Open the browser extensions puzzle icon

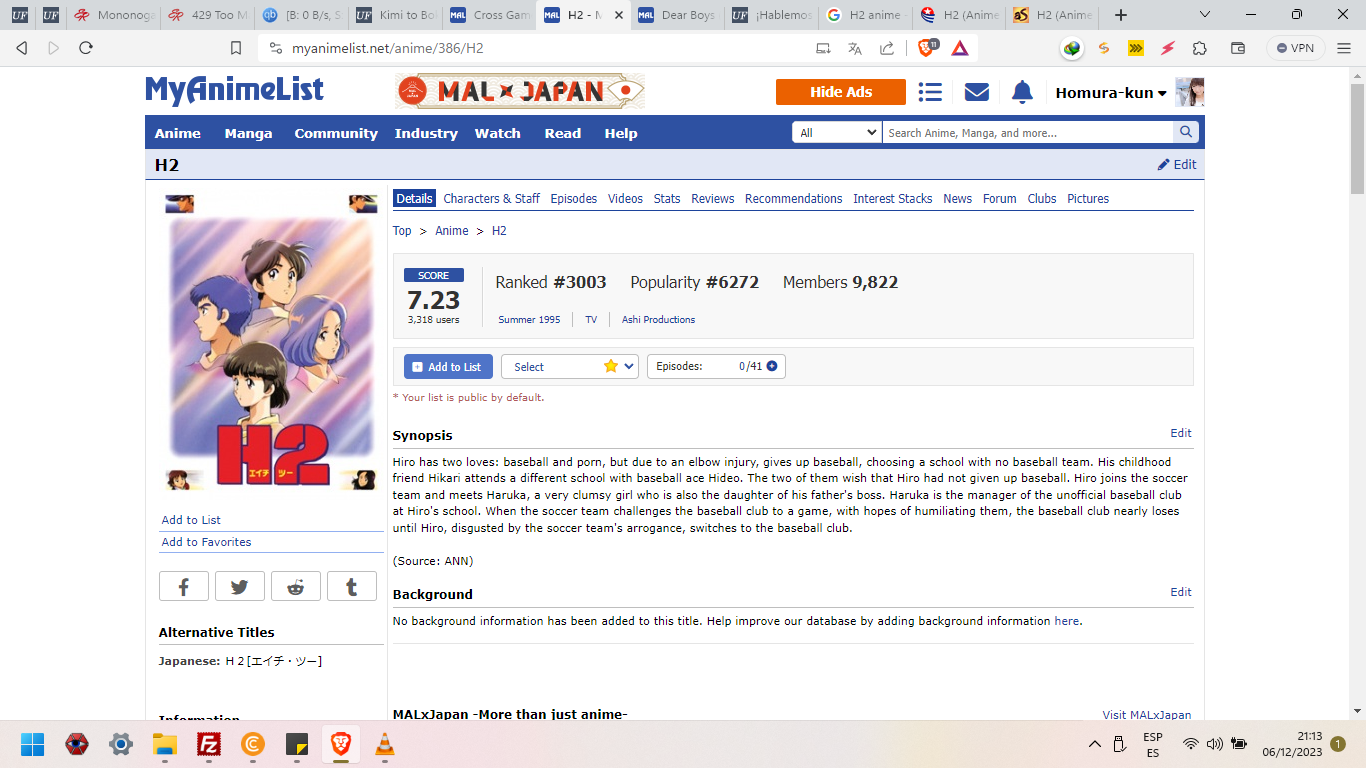[1200, 47]
